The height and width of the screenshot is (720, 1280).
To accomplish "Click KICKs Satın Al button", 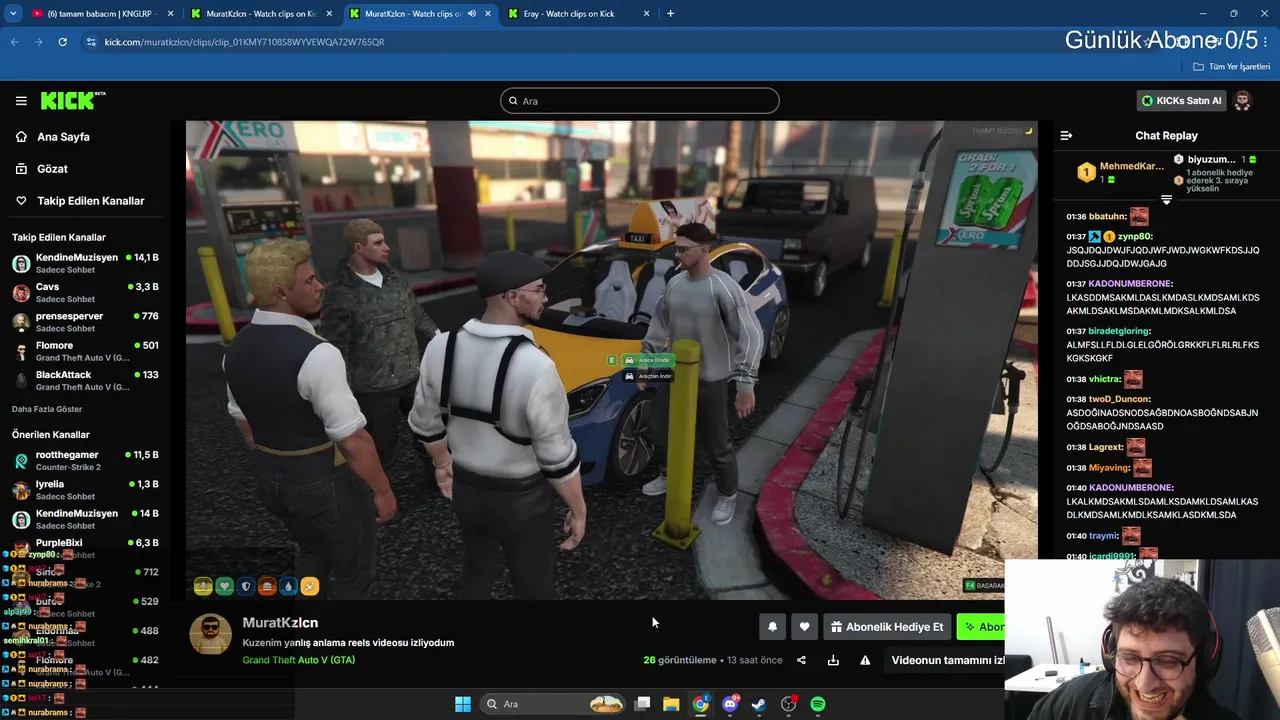I will [1182, 100].
